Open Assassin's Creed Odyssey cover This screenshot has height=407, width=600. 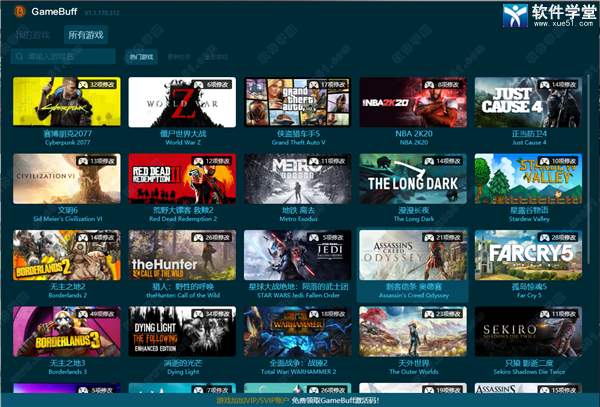tap(413, 254)
